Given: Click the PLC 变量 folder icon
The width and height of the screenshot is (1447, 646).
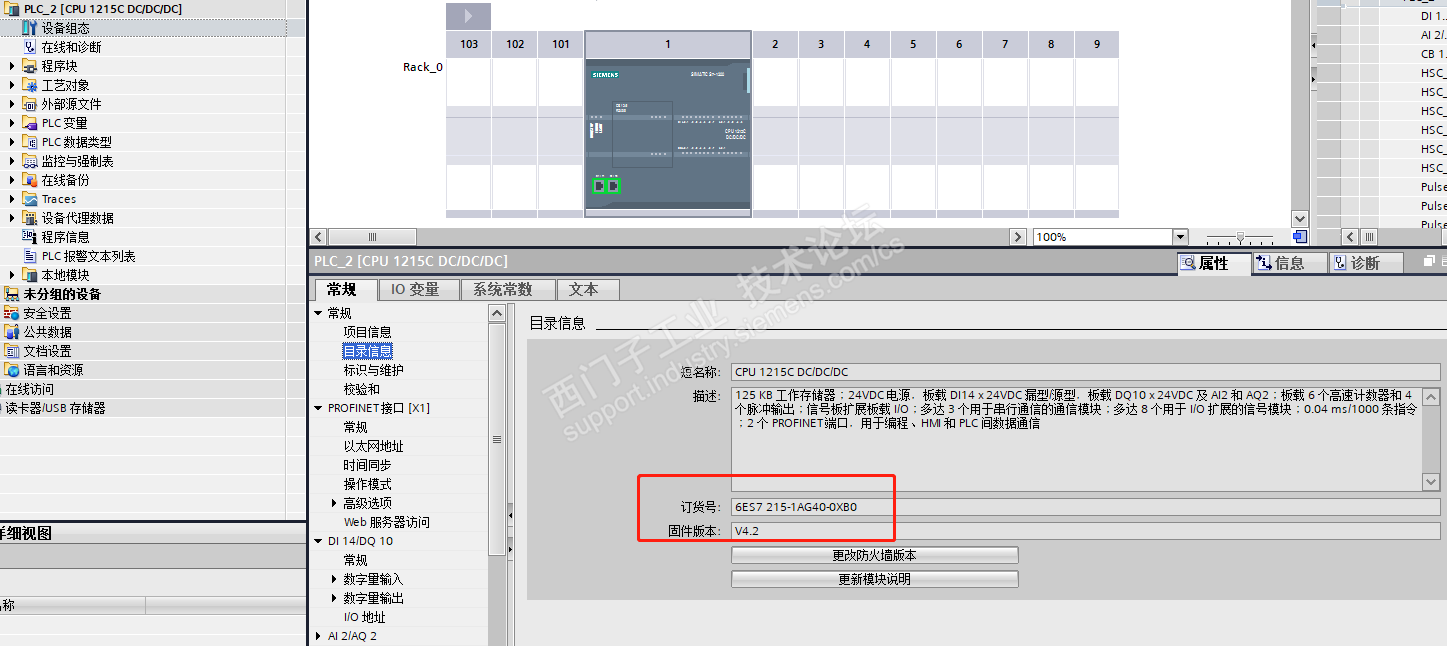Looking at the screenshot, I should [x=30, y=123].
